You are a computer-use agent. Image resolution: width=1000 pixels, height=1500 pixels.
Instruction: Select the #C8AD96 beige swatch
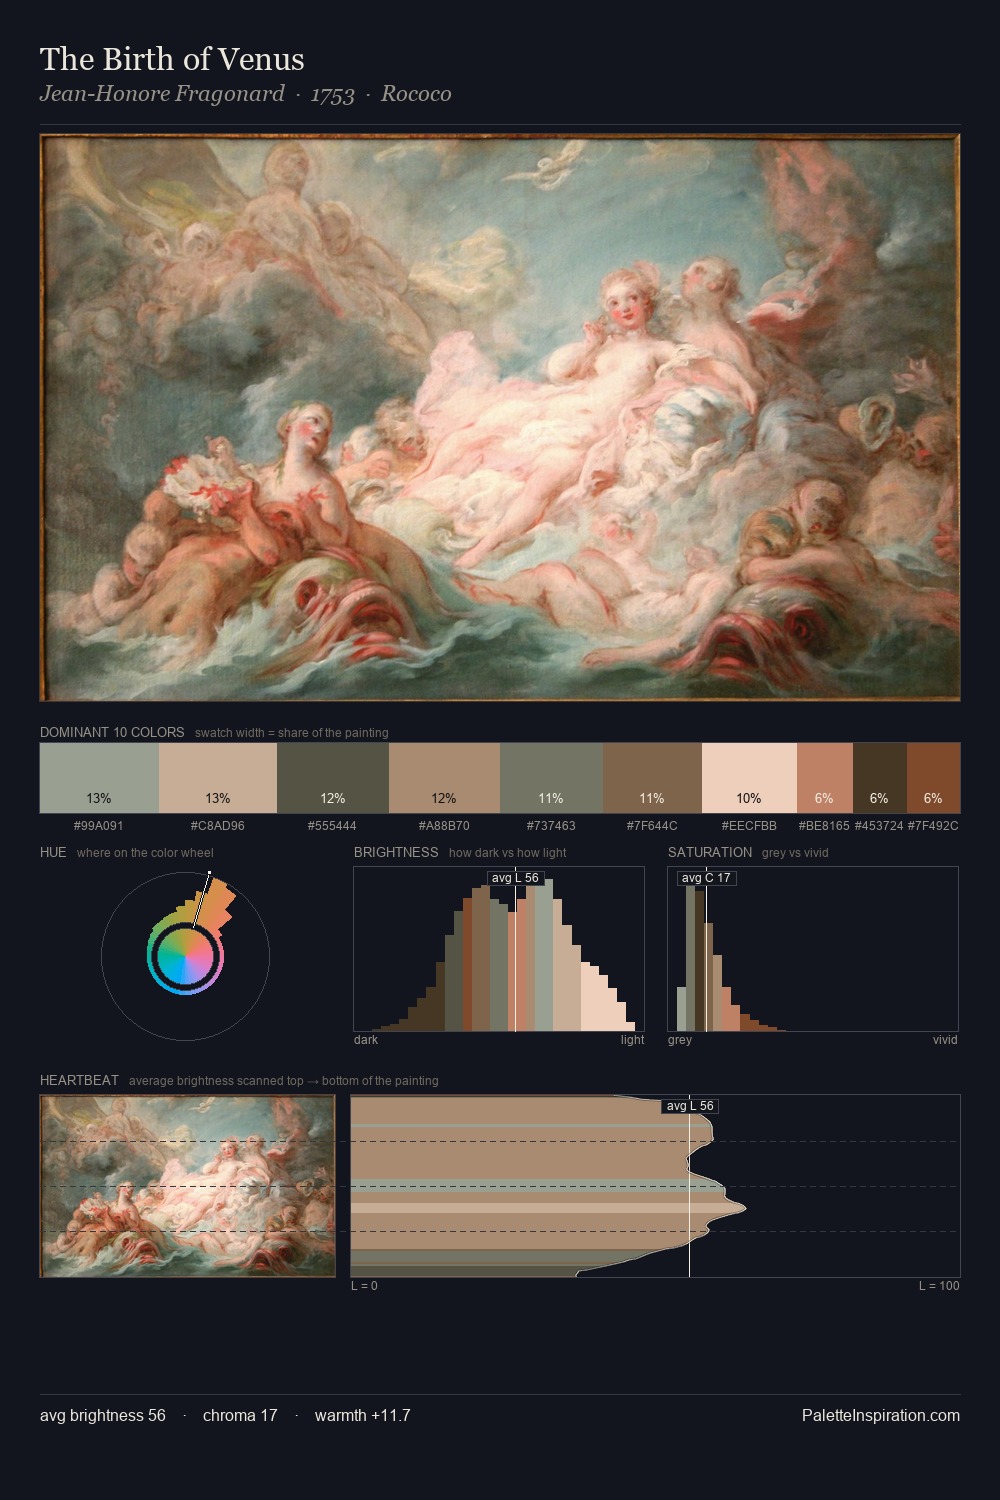[218, 778]
